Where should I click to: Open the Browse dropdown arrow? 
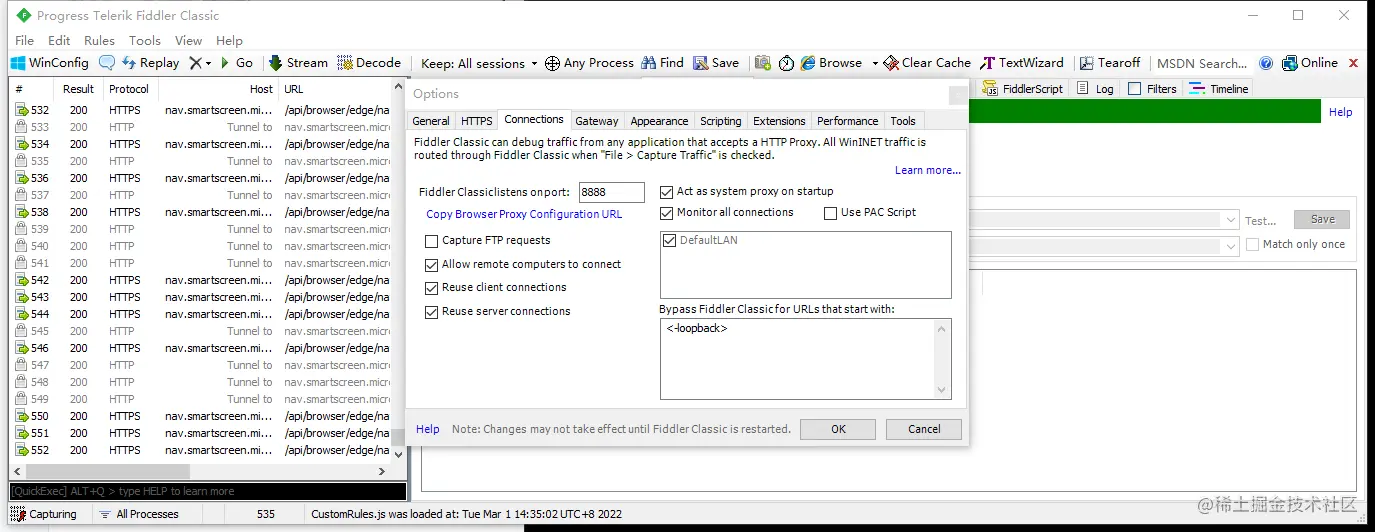pos(874,63)
